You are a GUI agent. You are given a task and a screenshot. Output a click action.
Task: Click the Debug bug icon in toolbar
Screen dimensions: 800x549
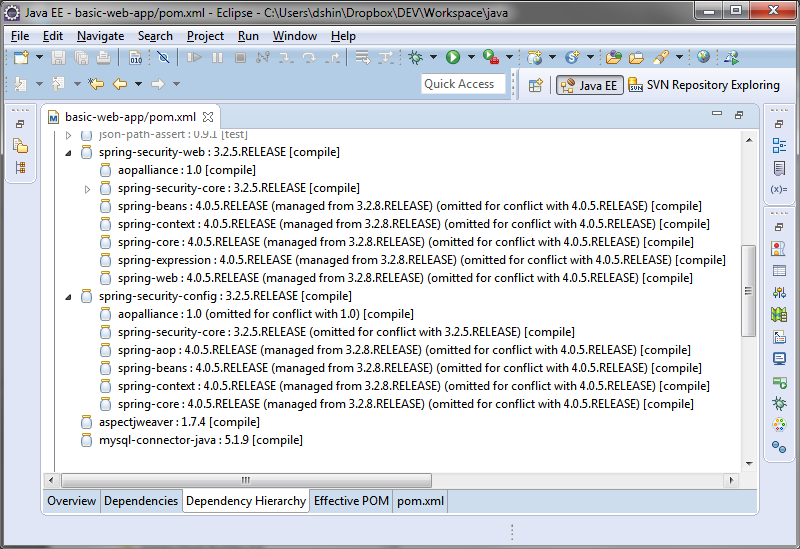415,58
